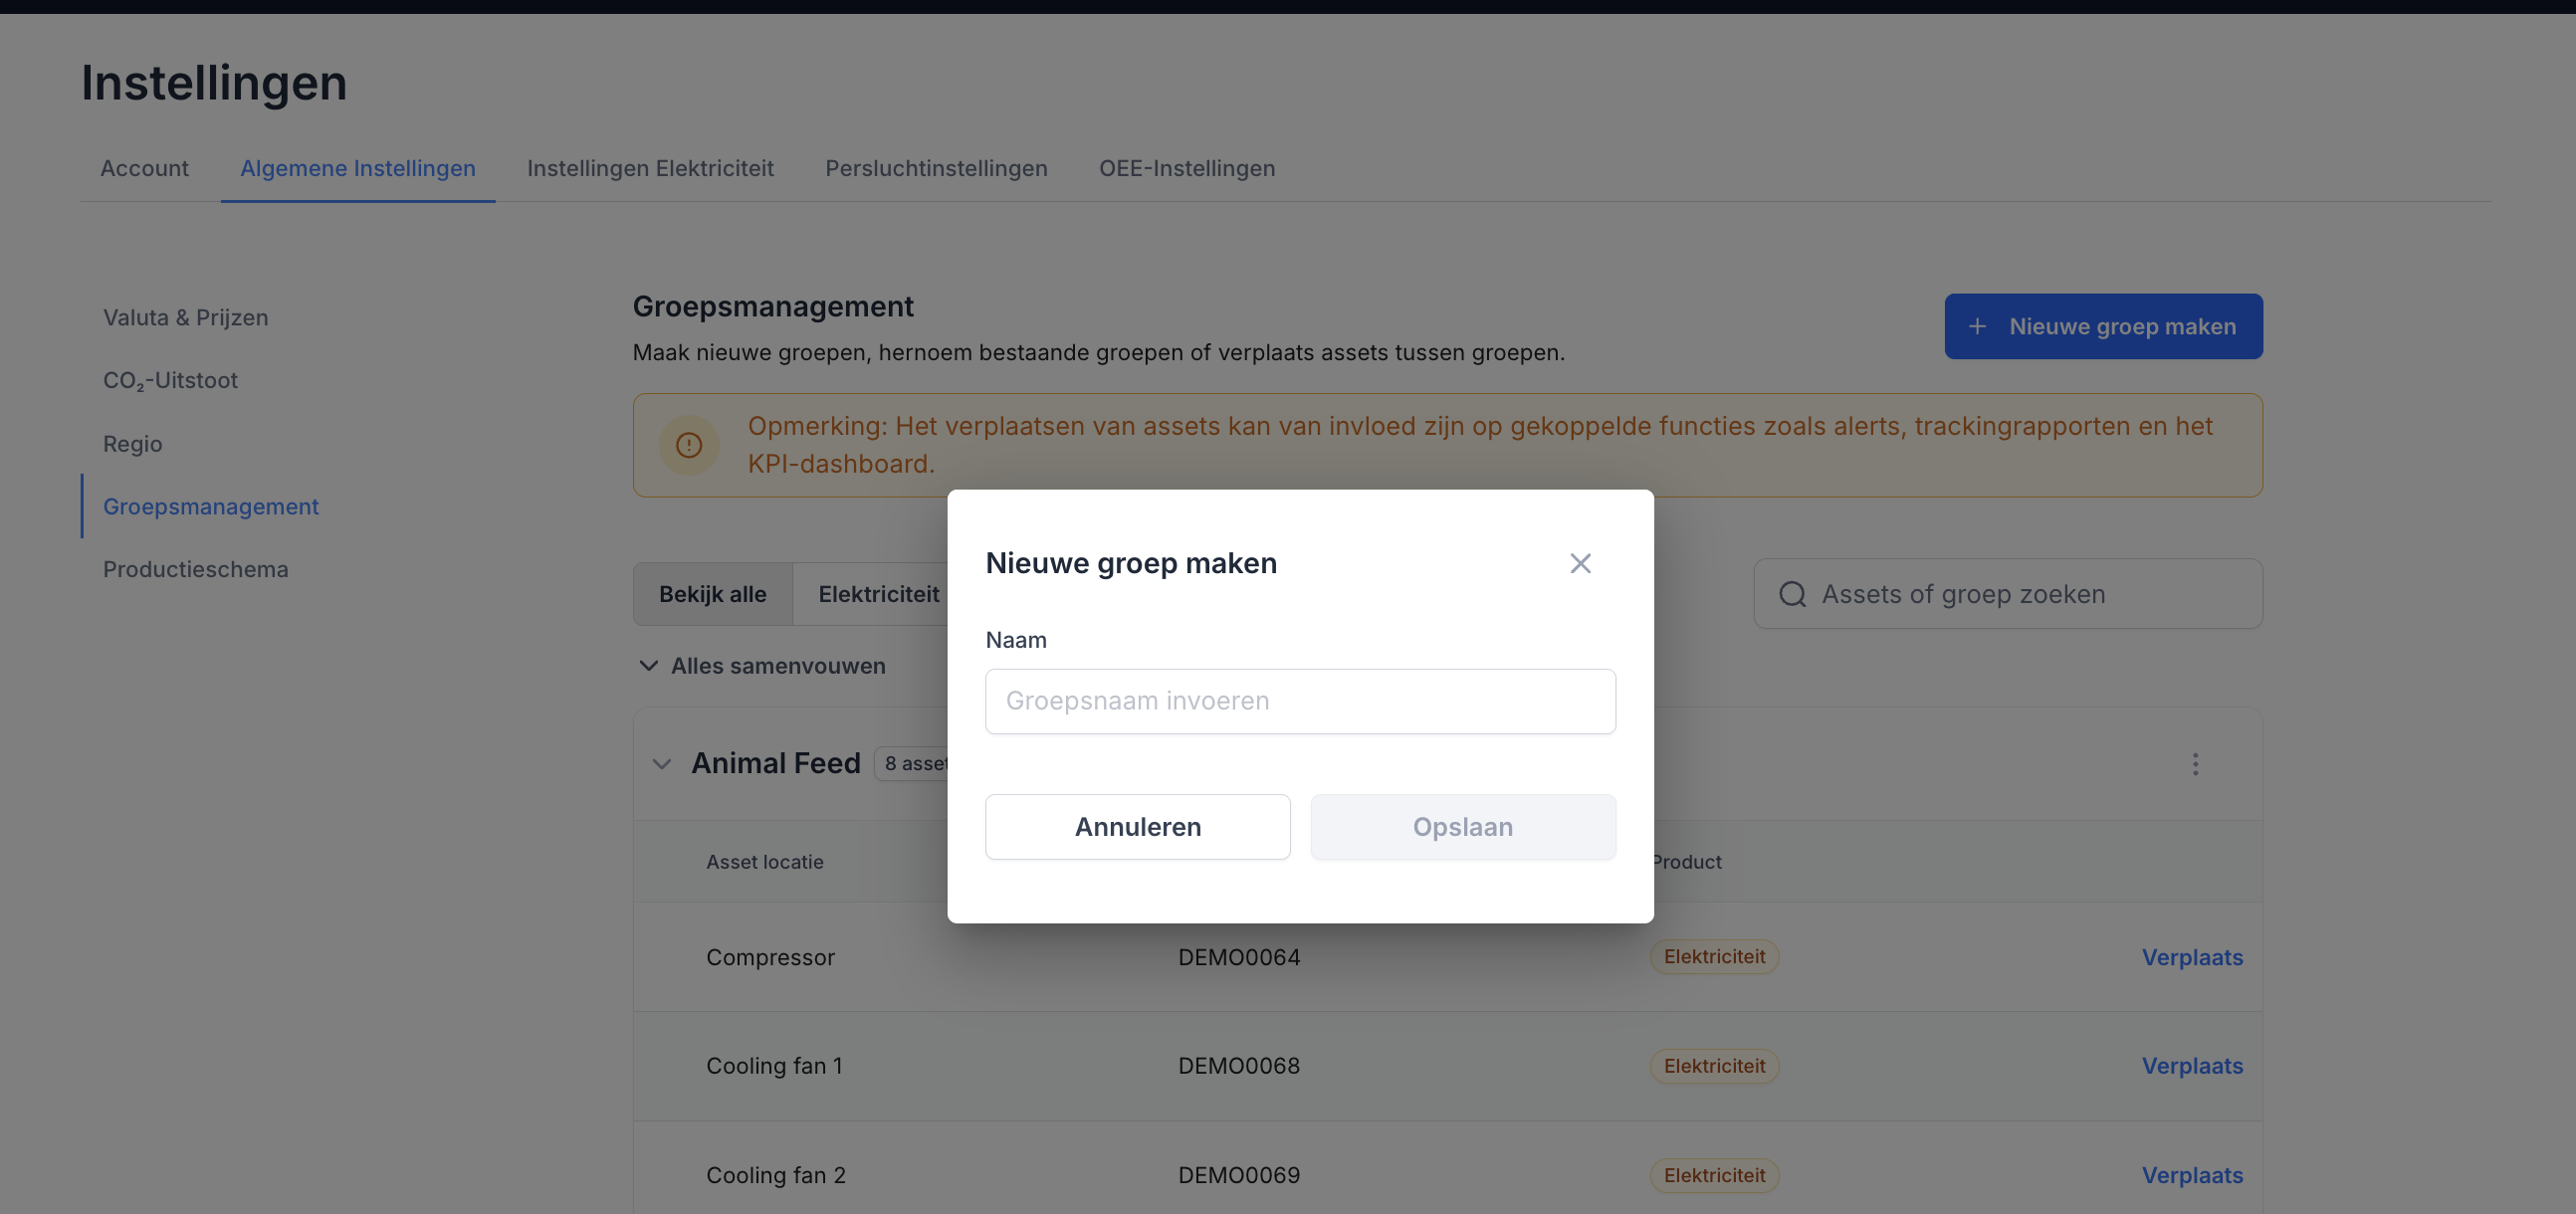The image size is (2576, 1214).
Task: Select the Elektriciteit filter
Action: coord(878,594)
